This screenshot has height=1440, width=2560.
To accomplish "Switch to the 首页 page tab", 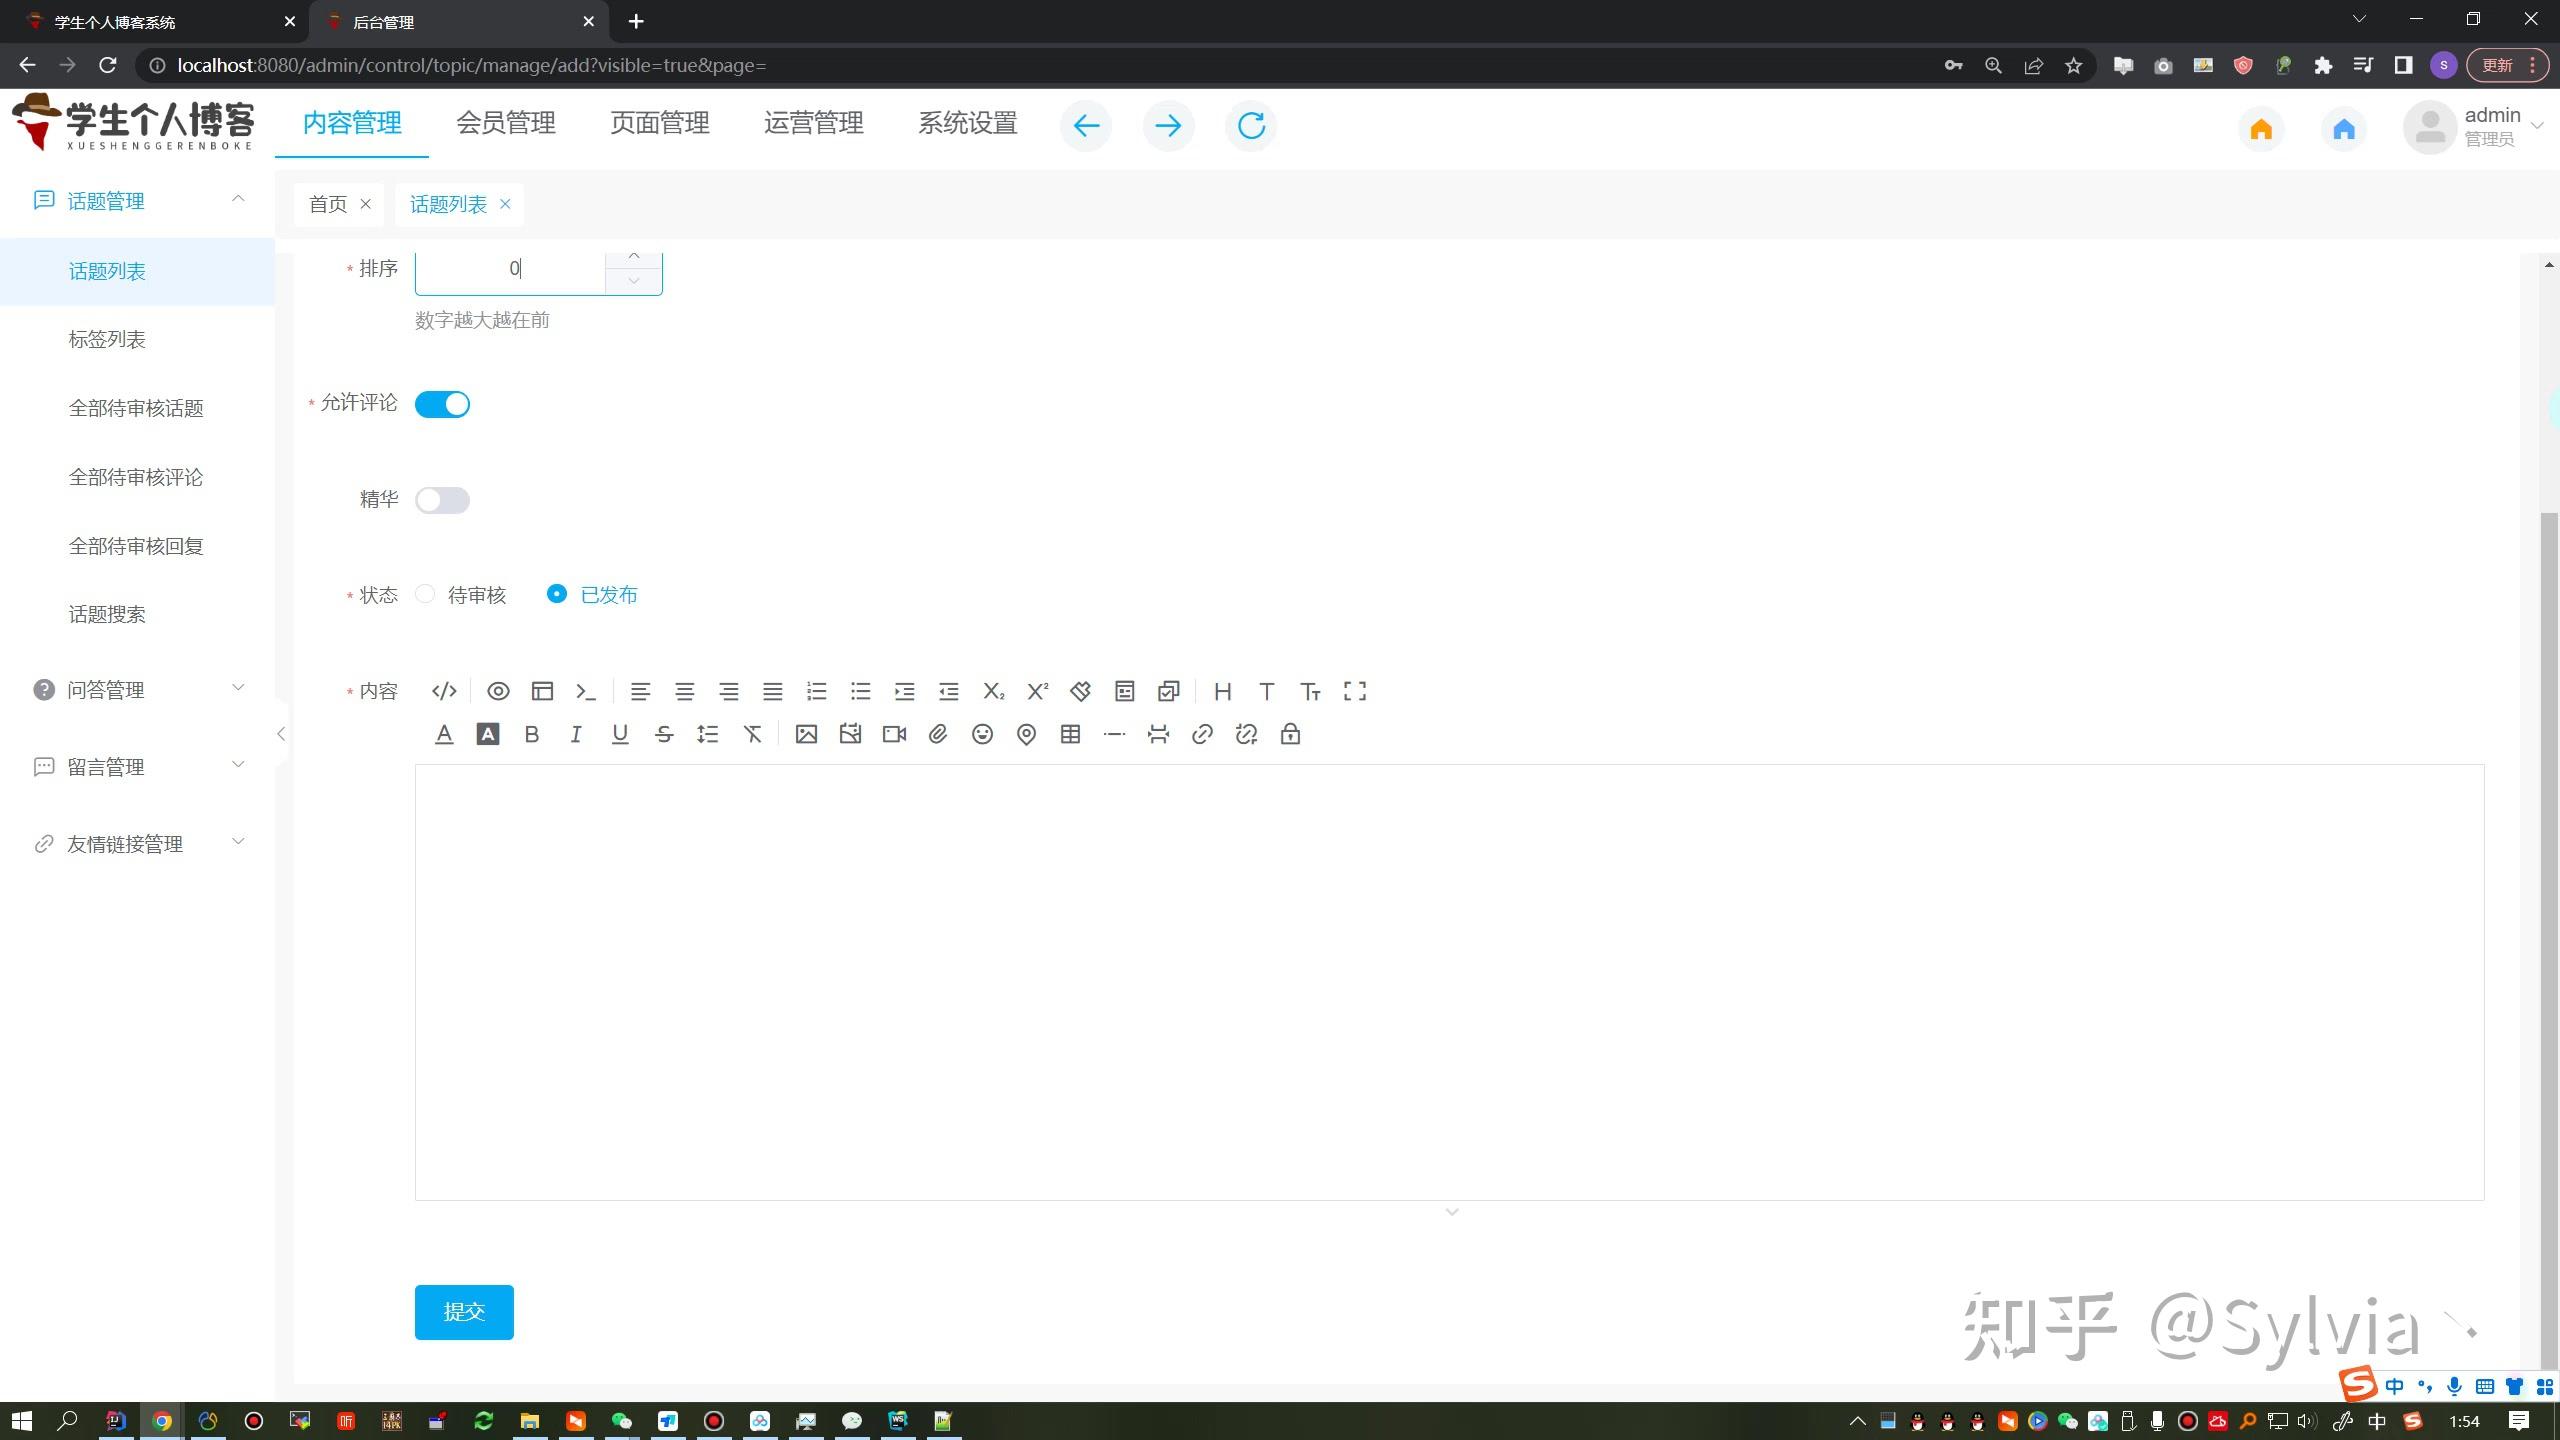I will [x=327, y=204].
